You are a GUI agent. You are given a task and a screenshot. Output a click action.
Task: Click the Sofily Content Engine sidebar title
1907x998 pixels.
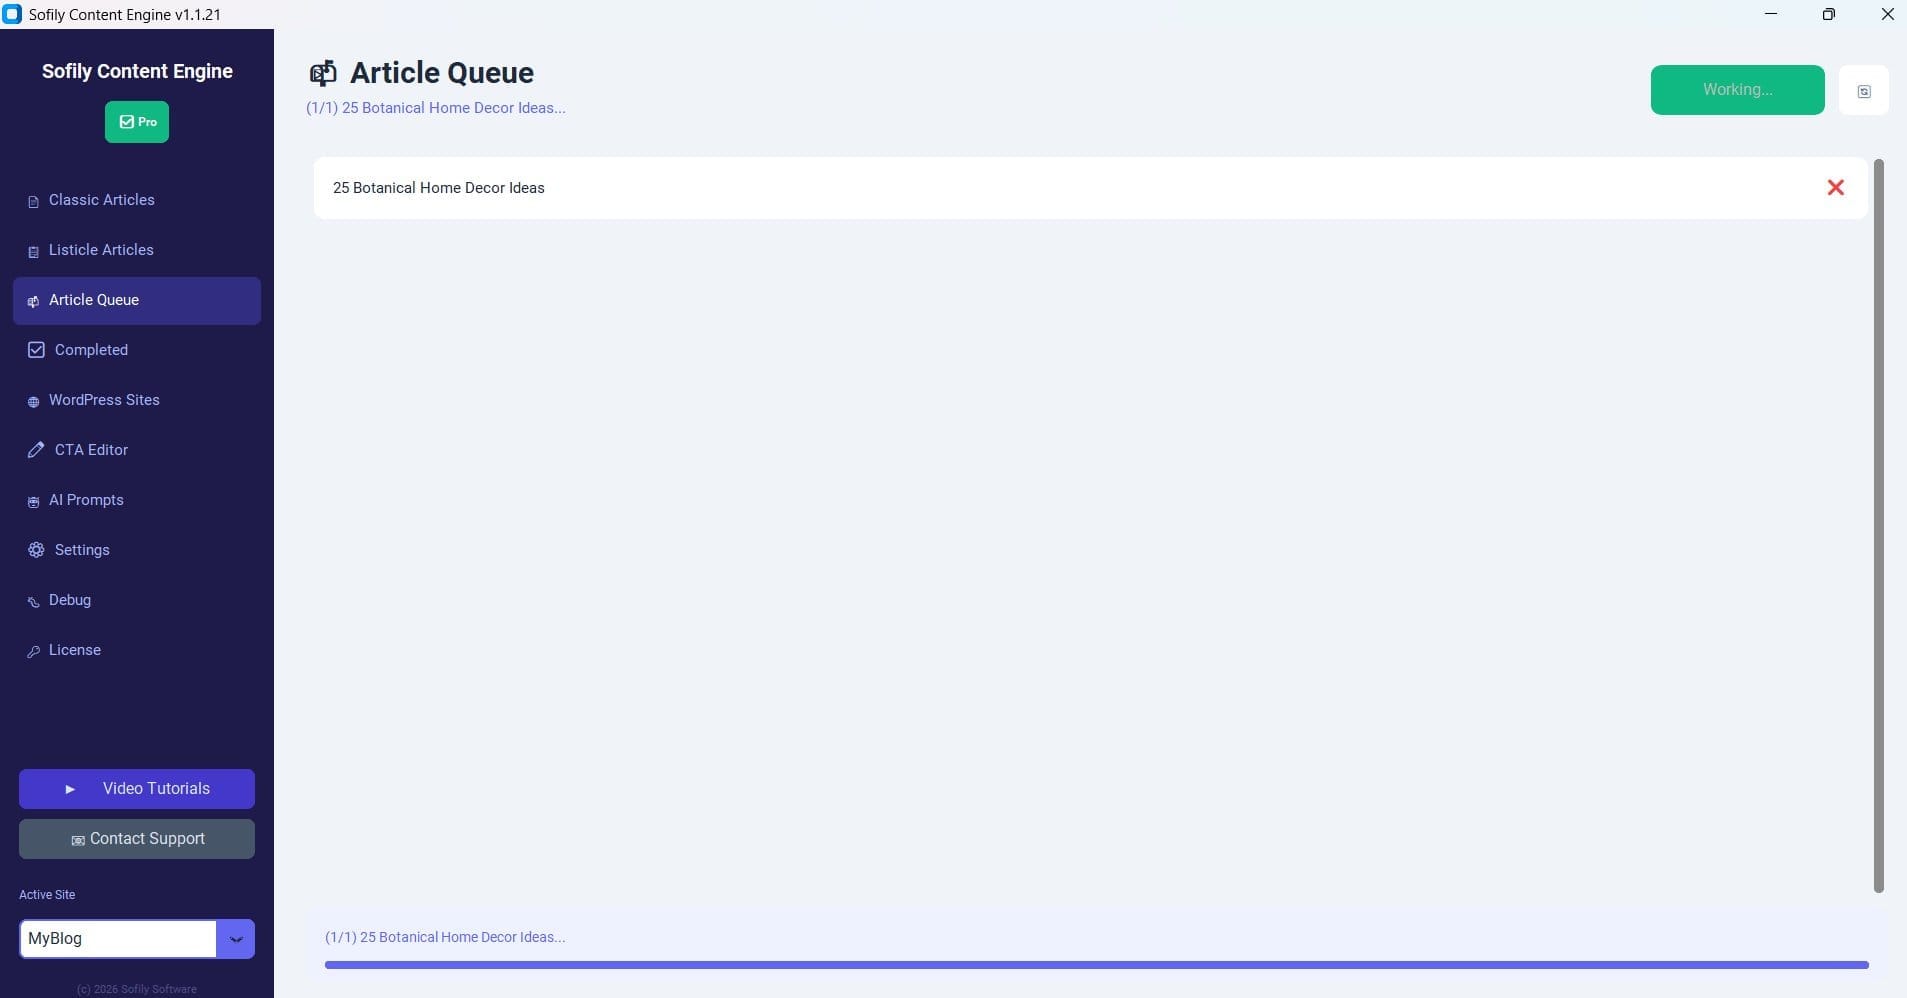click(x=137, y=71)
